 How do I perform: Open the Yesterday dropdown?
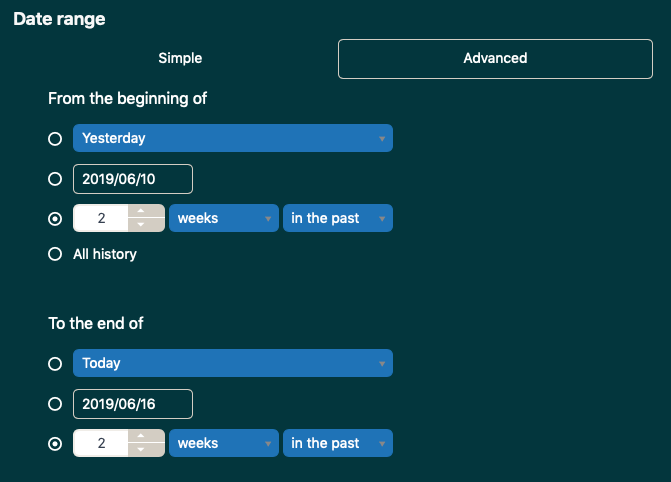[232, 138]
